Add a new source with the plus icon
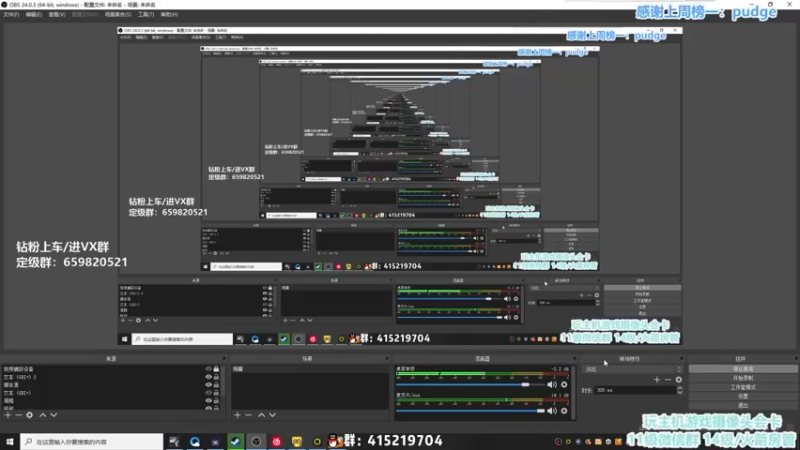 tap(8, 415)
